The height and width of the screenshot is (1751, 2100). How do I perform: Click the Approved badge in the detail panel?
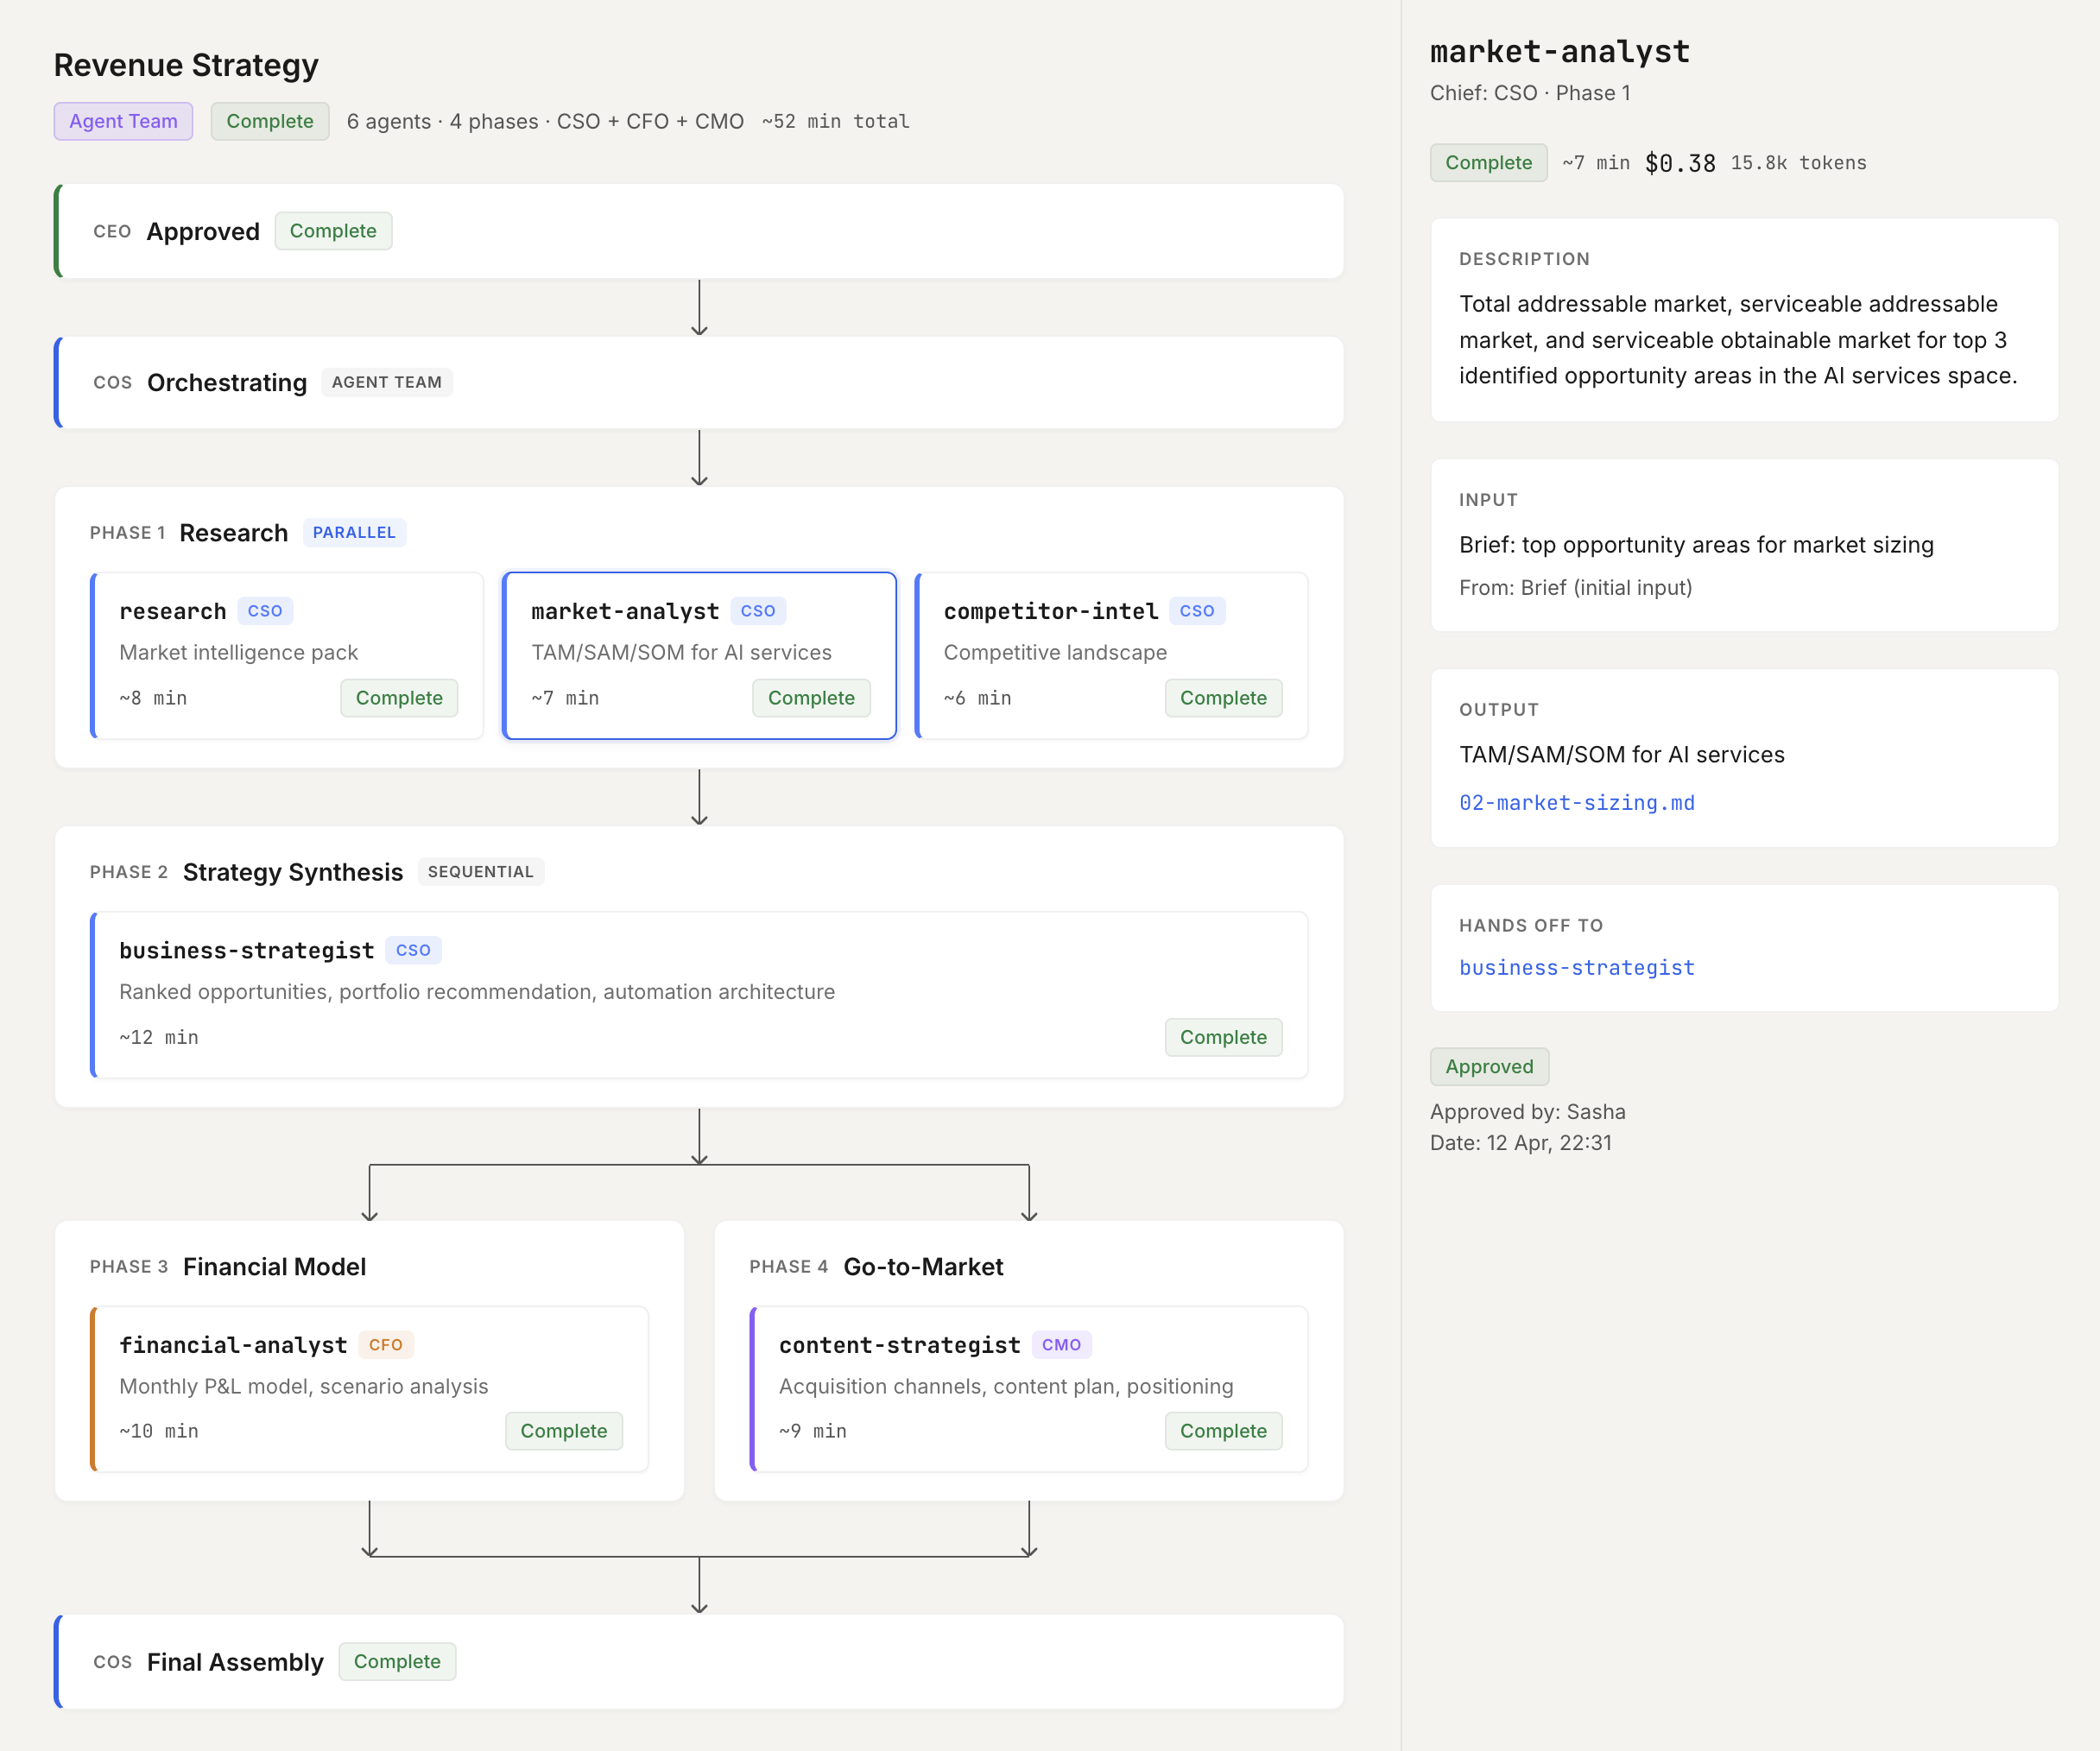pyautogui.click(x=1489, y=1067)
